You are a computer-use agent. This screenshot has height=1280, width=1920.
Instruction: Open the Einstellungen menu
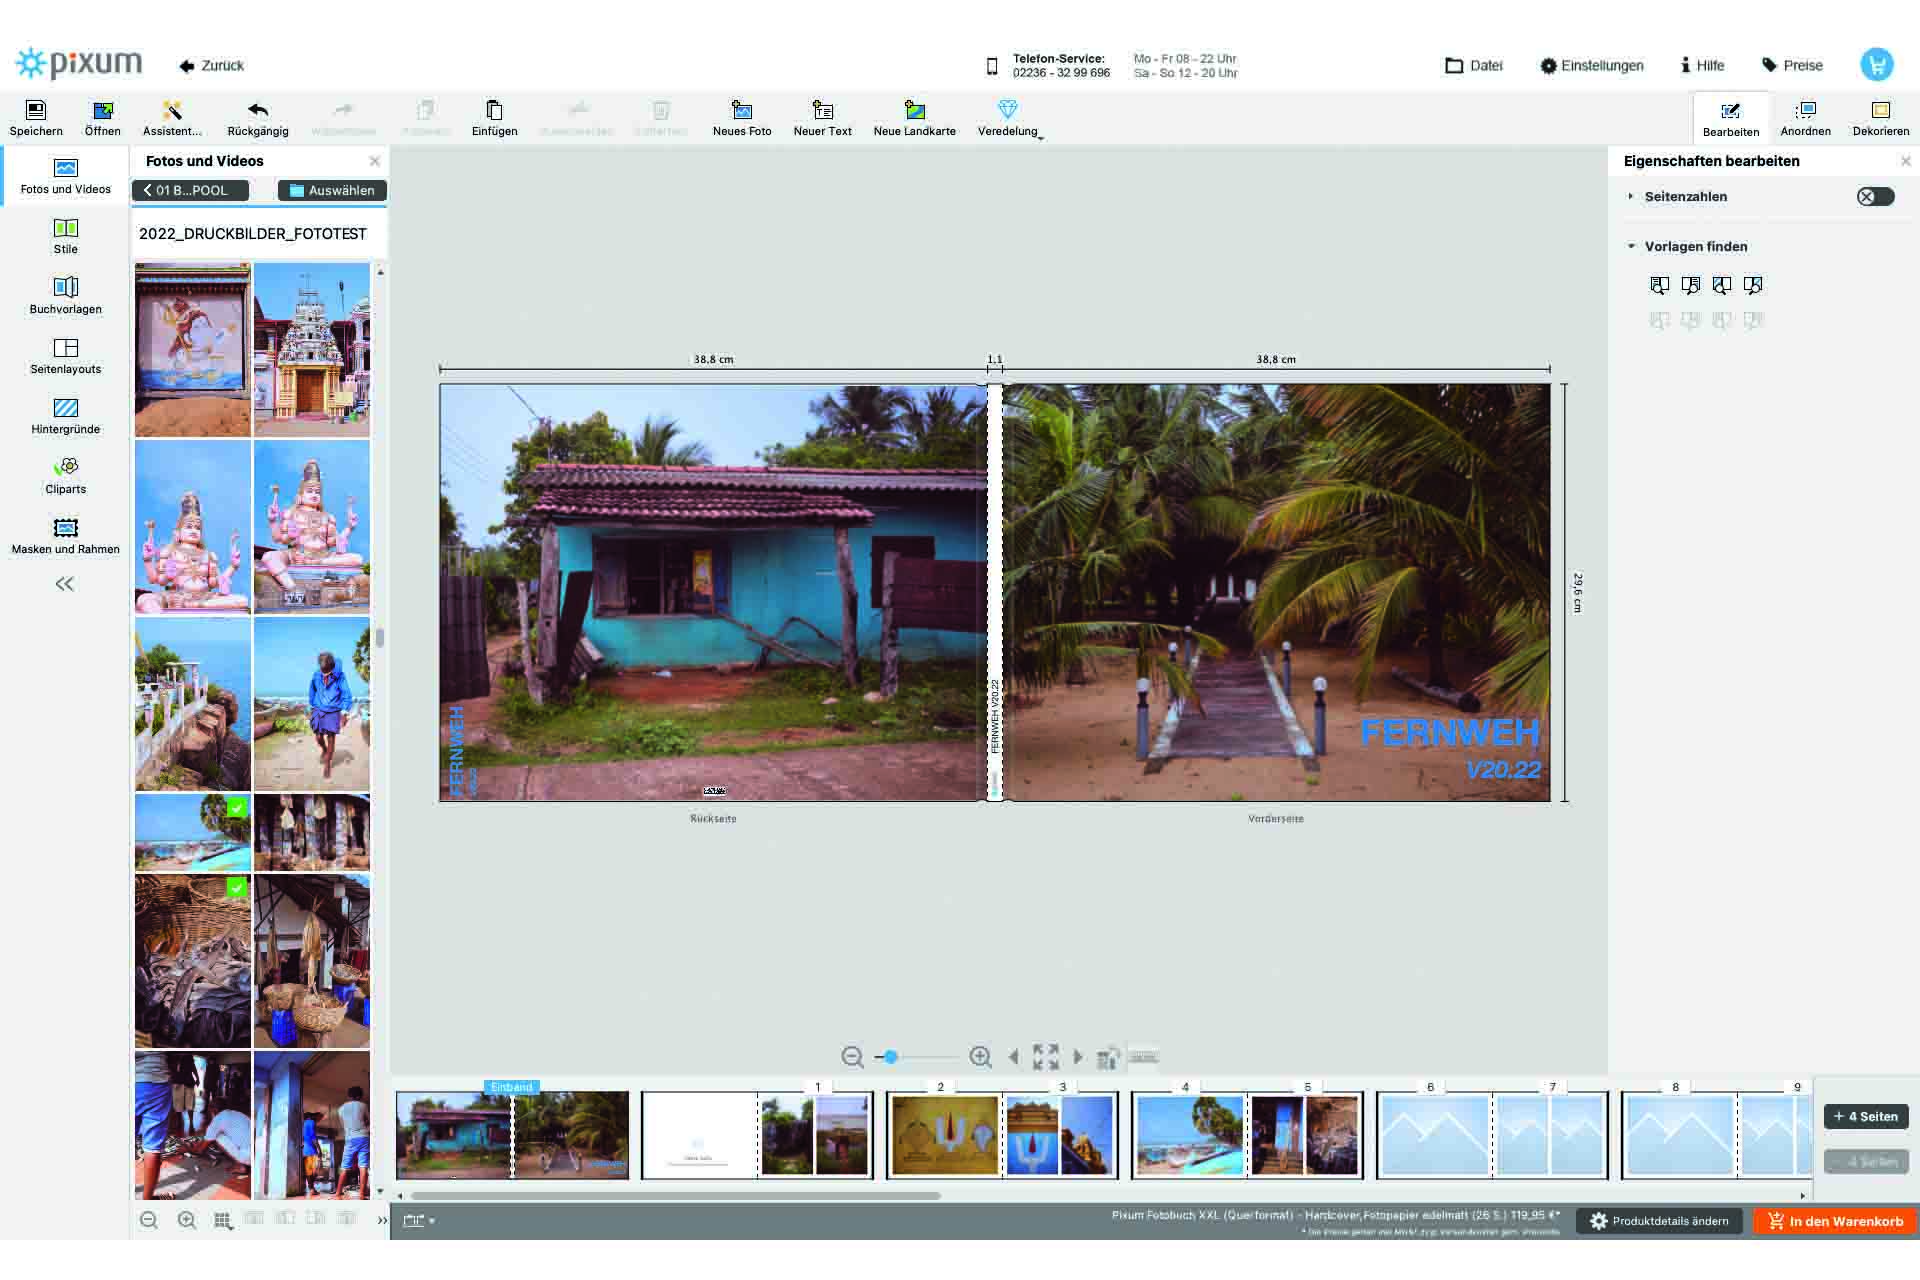point(1592,65)
